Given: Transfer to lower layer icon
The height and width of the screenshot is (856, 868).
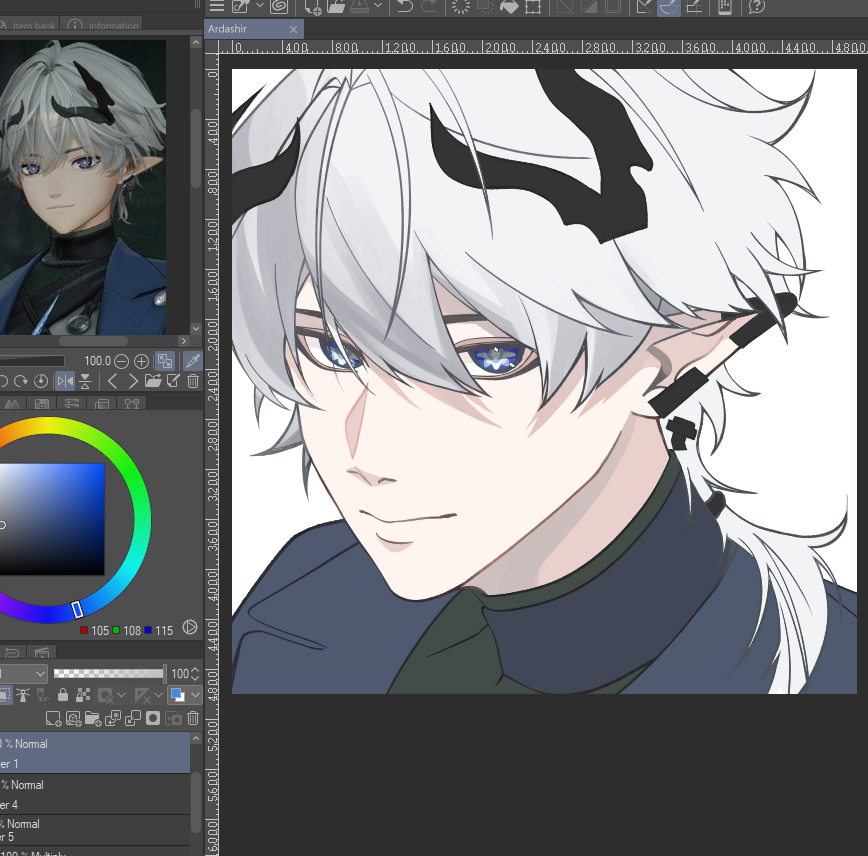Looking at the screenshot, I should [113, 718].
